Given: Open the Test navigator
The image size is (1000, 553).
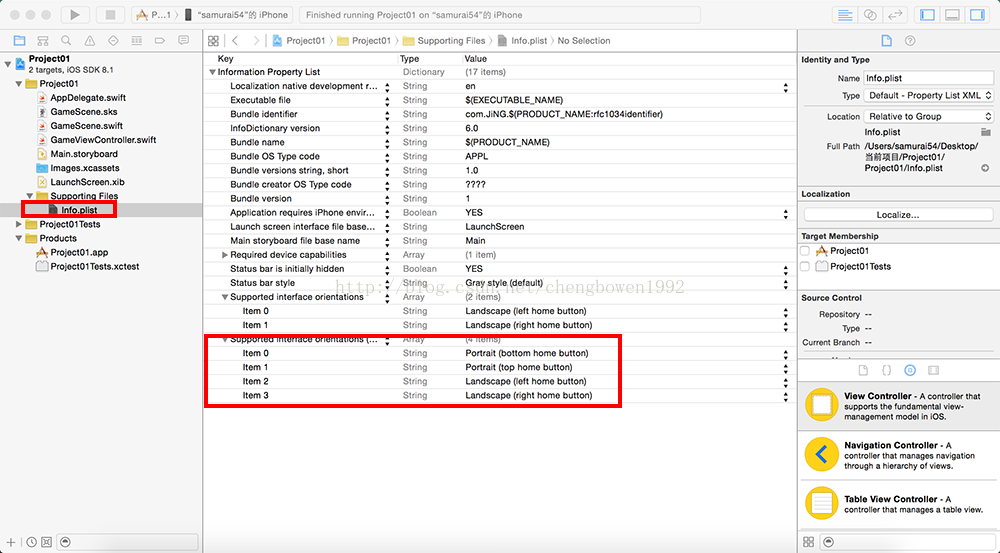Looking at the screenshot, I should click(113, 41).
